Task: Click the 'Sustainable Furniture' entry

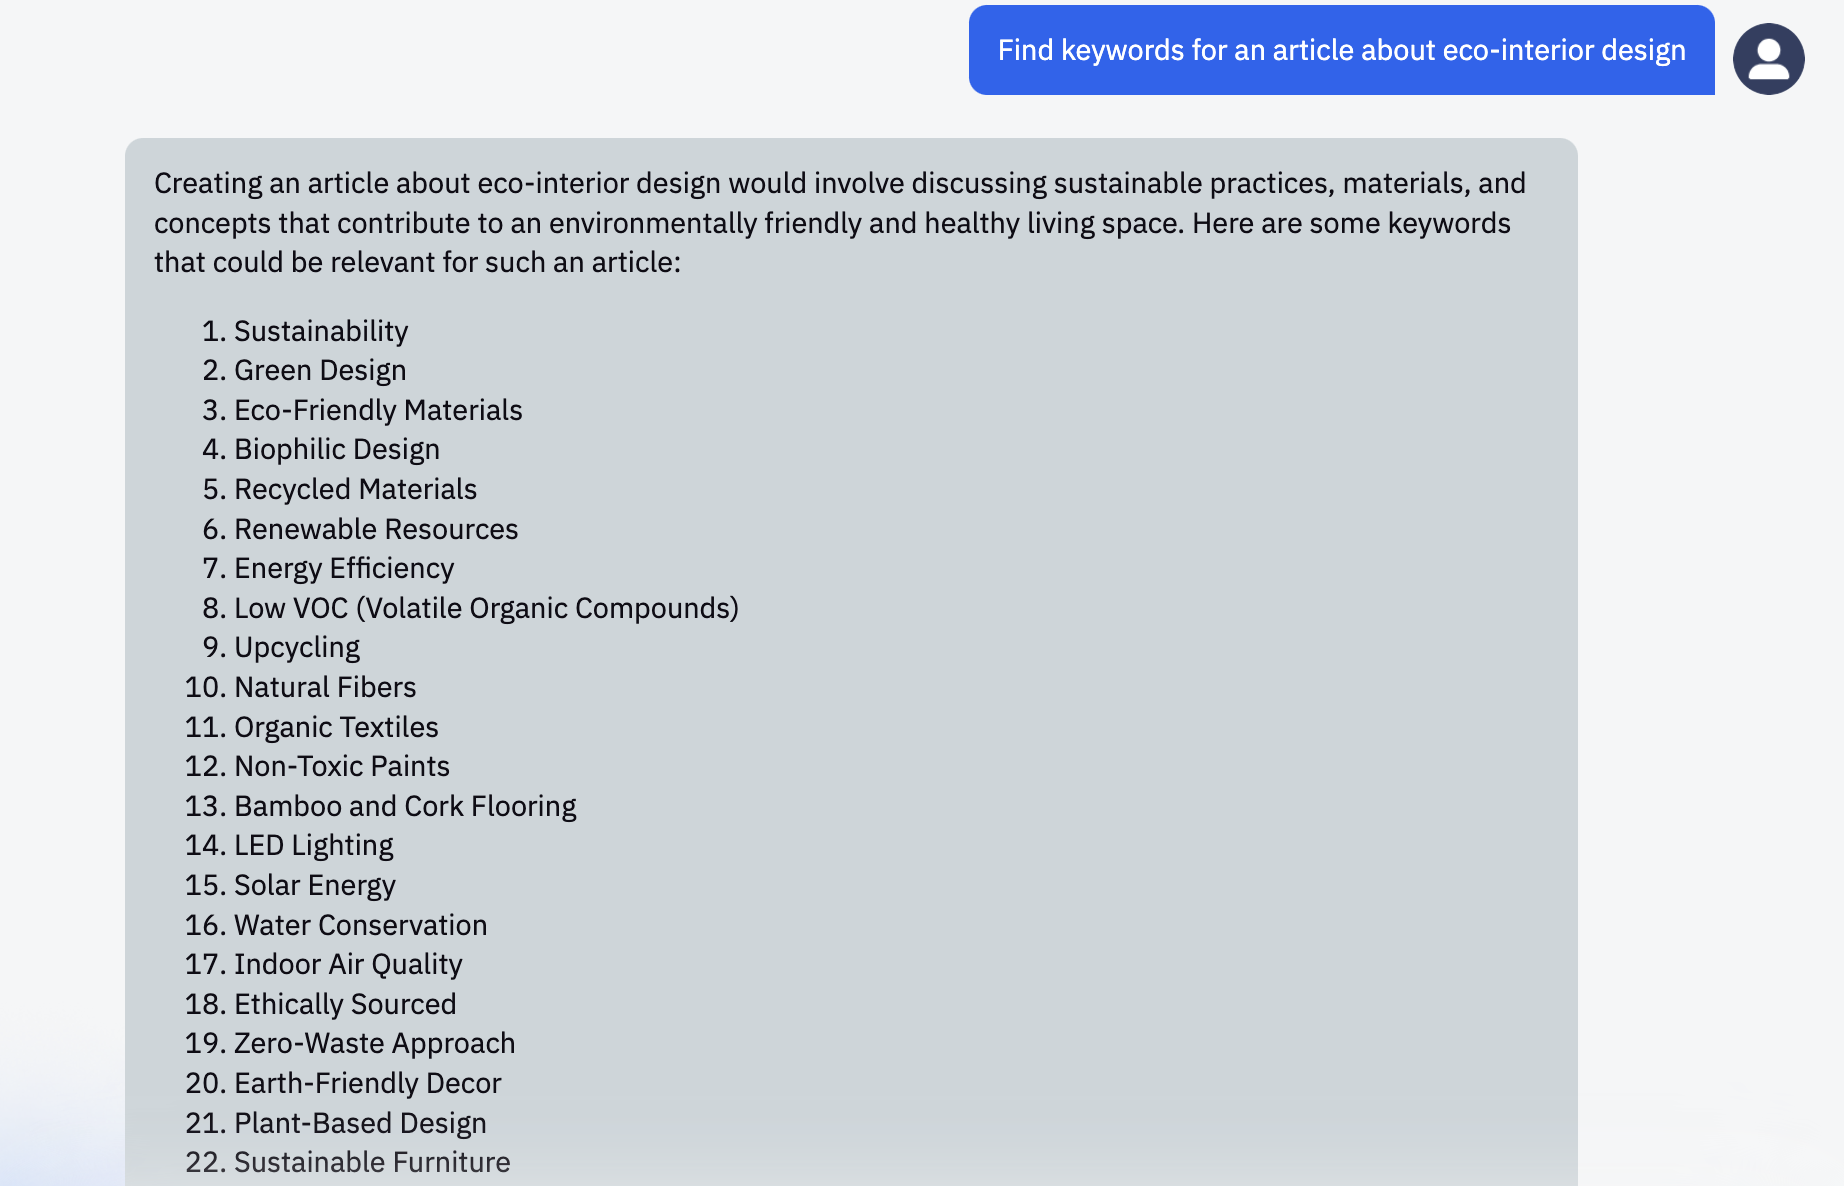Action: click(x=371, y=1162)
